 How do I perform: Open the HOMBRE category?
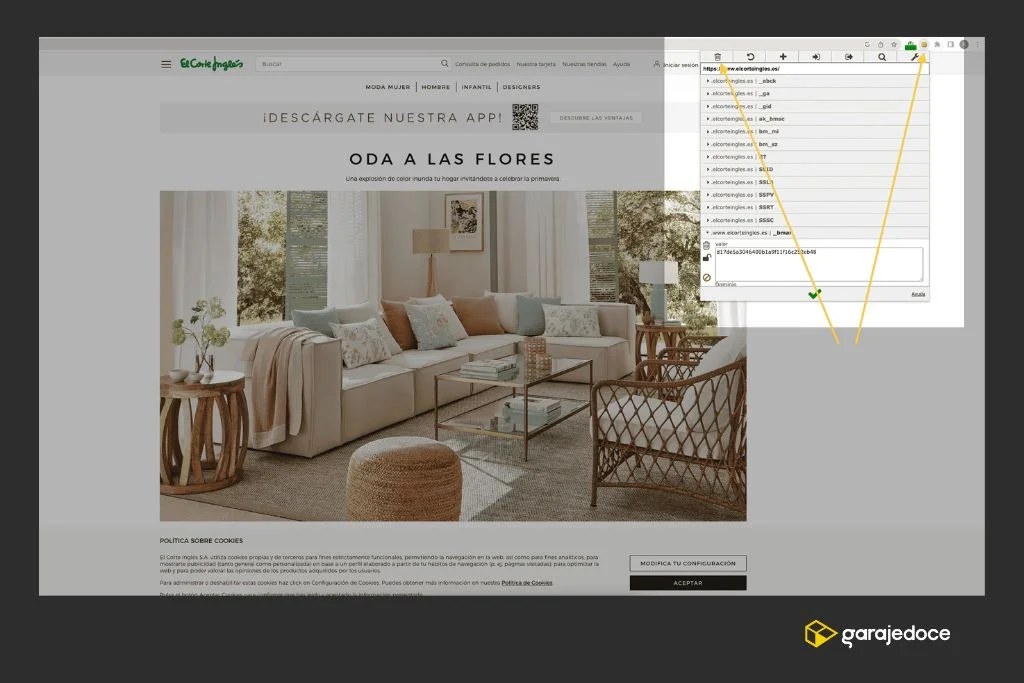click(436, 87)
